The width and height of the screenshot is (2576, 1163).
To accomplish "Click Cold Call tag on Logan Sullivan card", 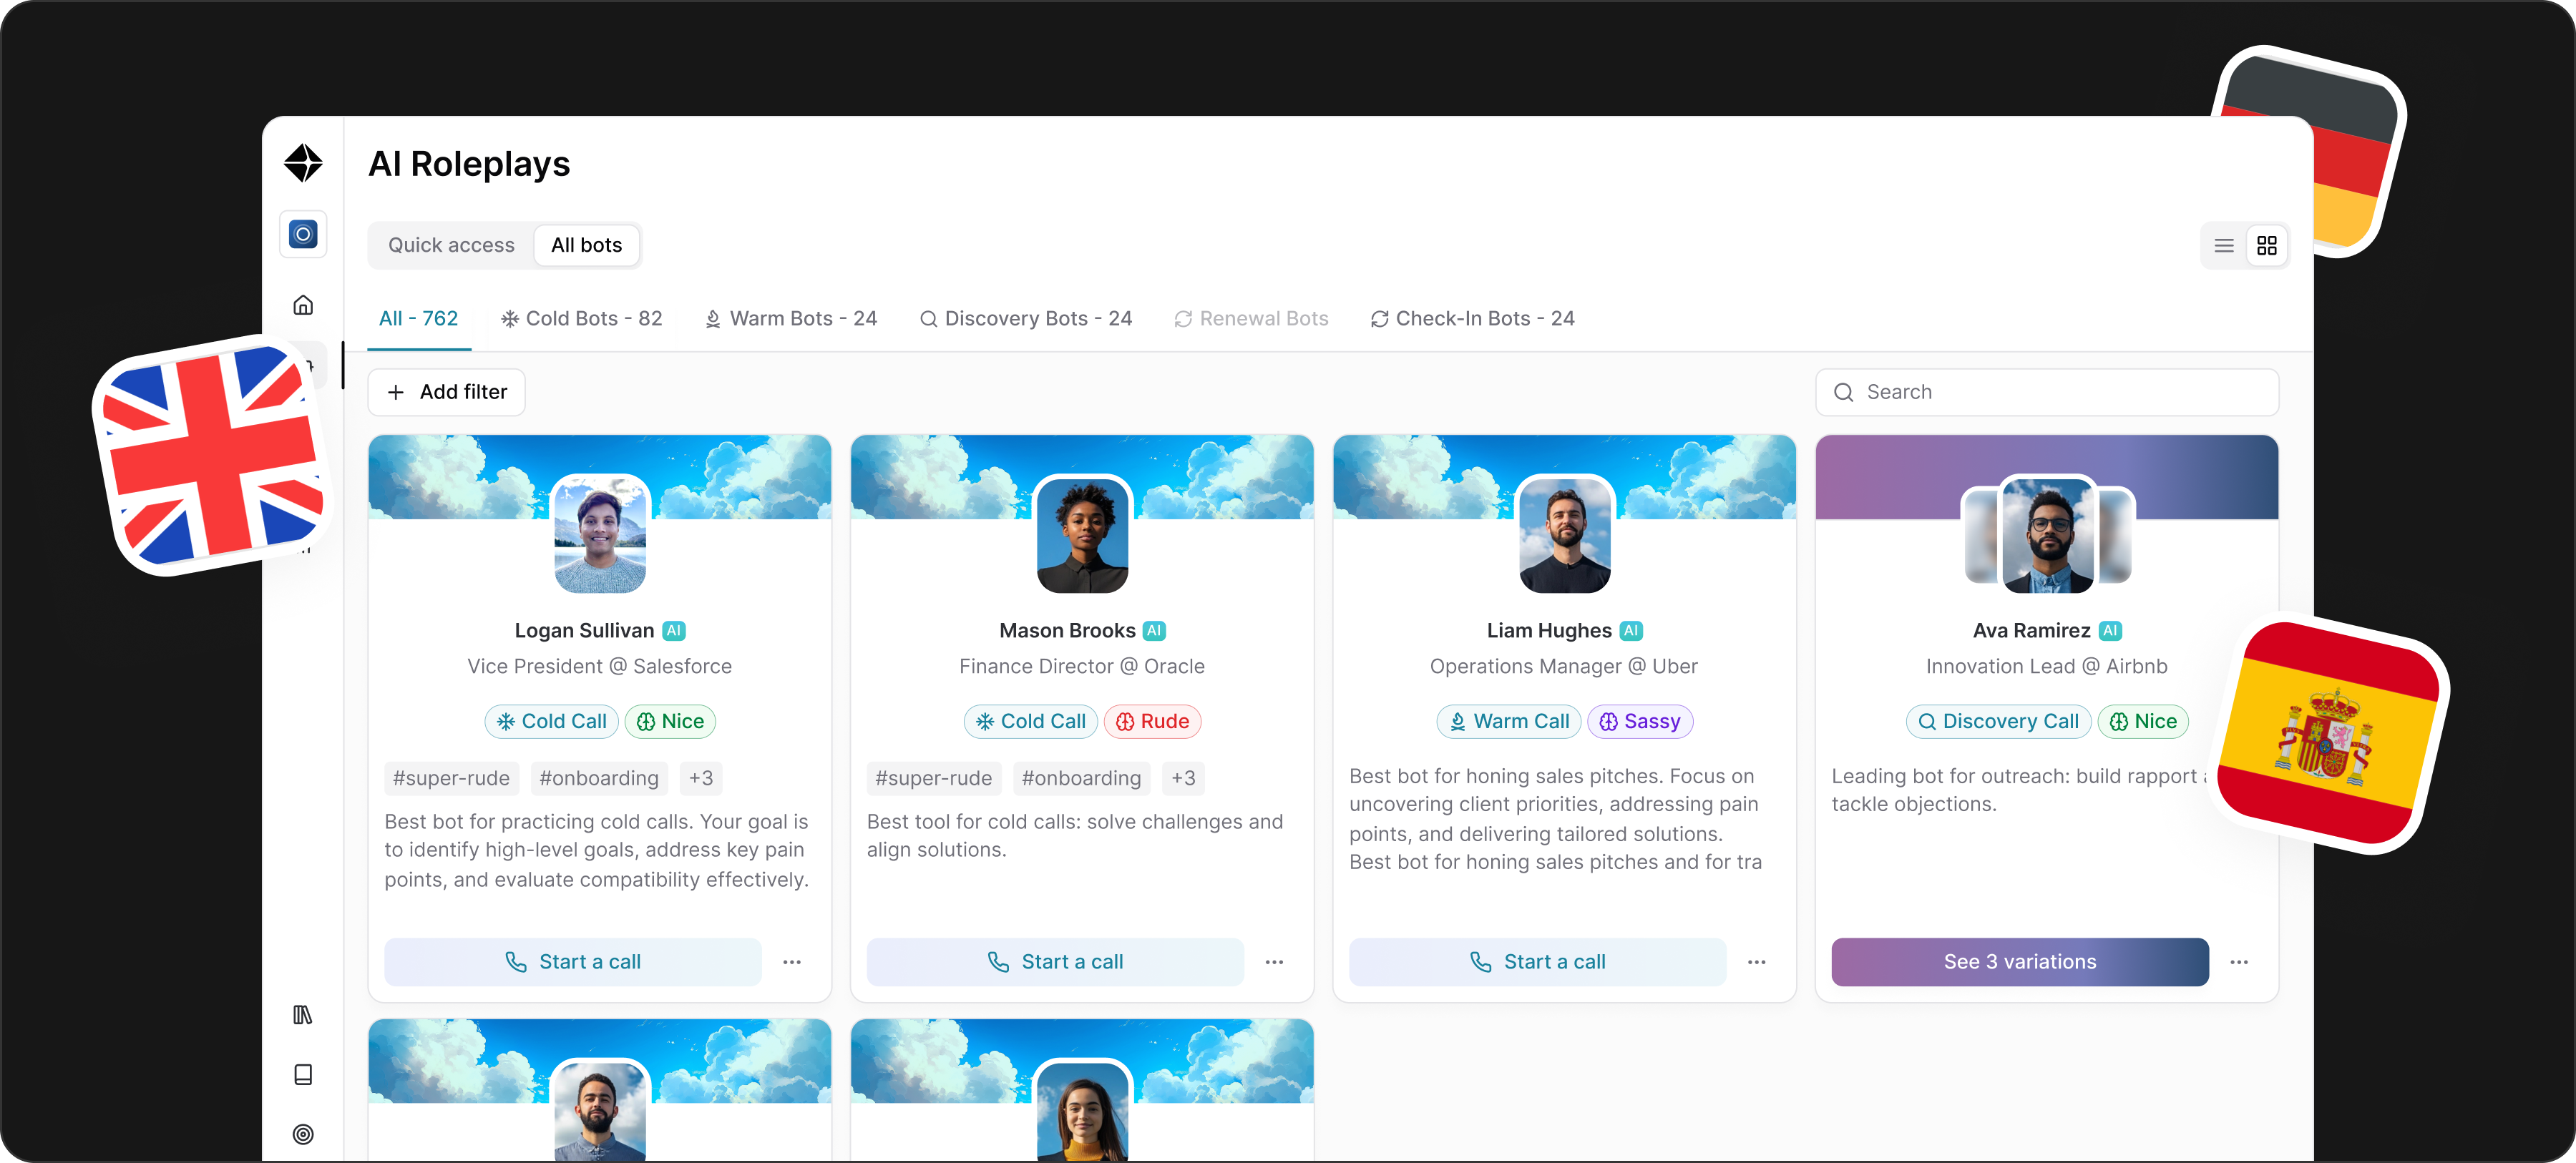I will [x=552, y=721].
